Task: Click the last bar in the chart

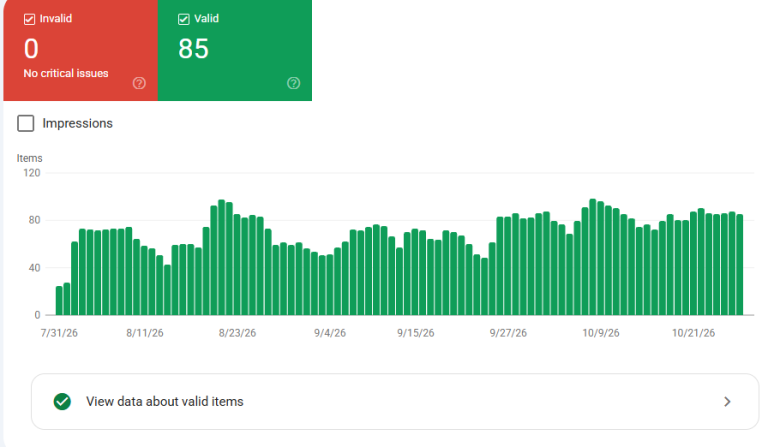Action: tap(740, 265)
